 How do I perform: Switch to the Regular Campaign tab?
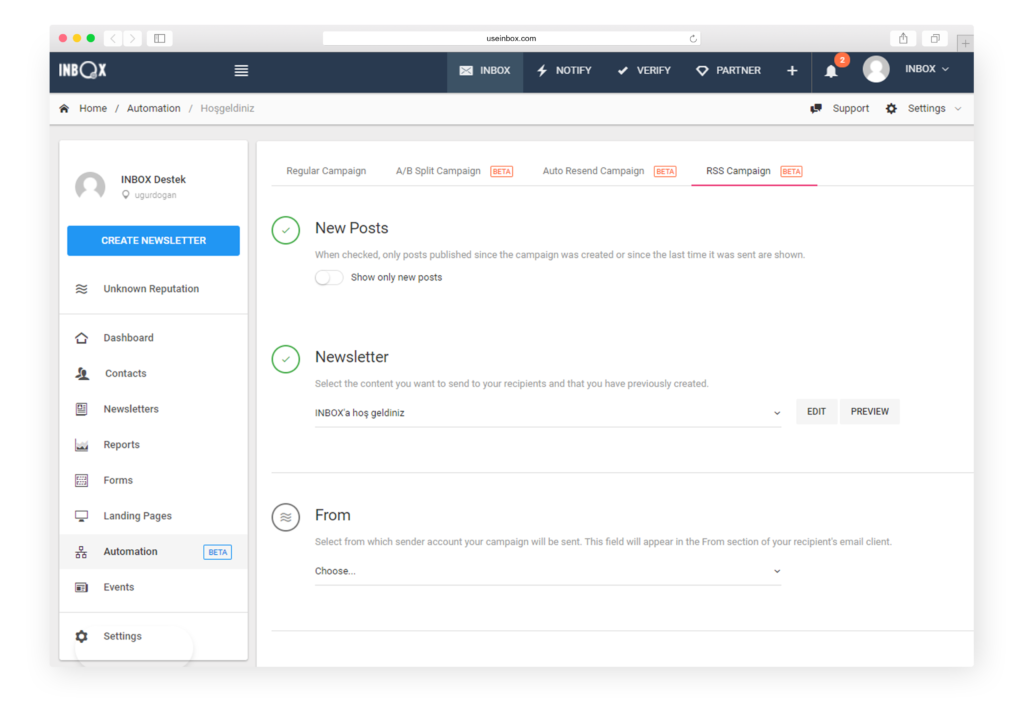click(x=326, y=171)
